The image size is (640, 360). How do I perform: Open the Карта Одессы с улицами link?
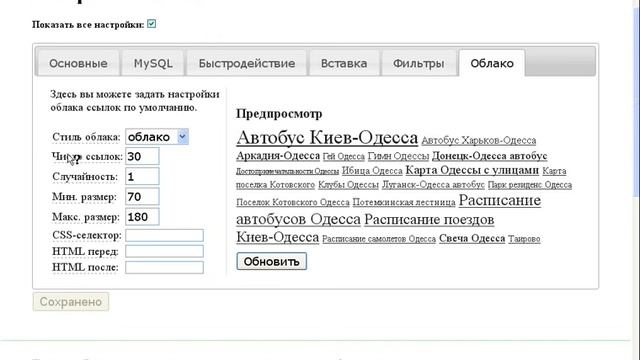pyautogui.click(x=472, y=170)
